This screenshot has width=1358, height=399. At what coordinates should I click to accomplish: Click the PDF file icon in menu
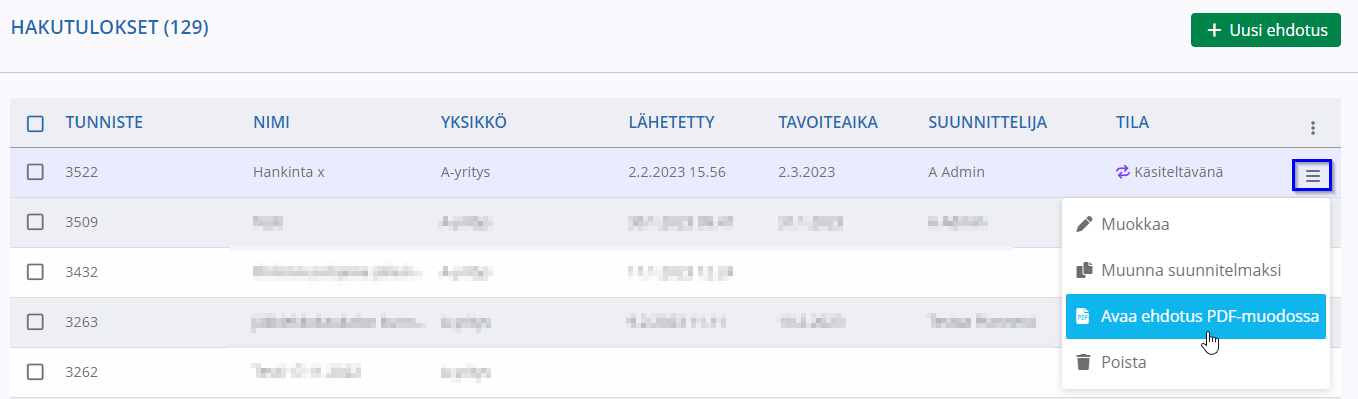(1082, 316)
